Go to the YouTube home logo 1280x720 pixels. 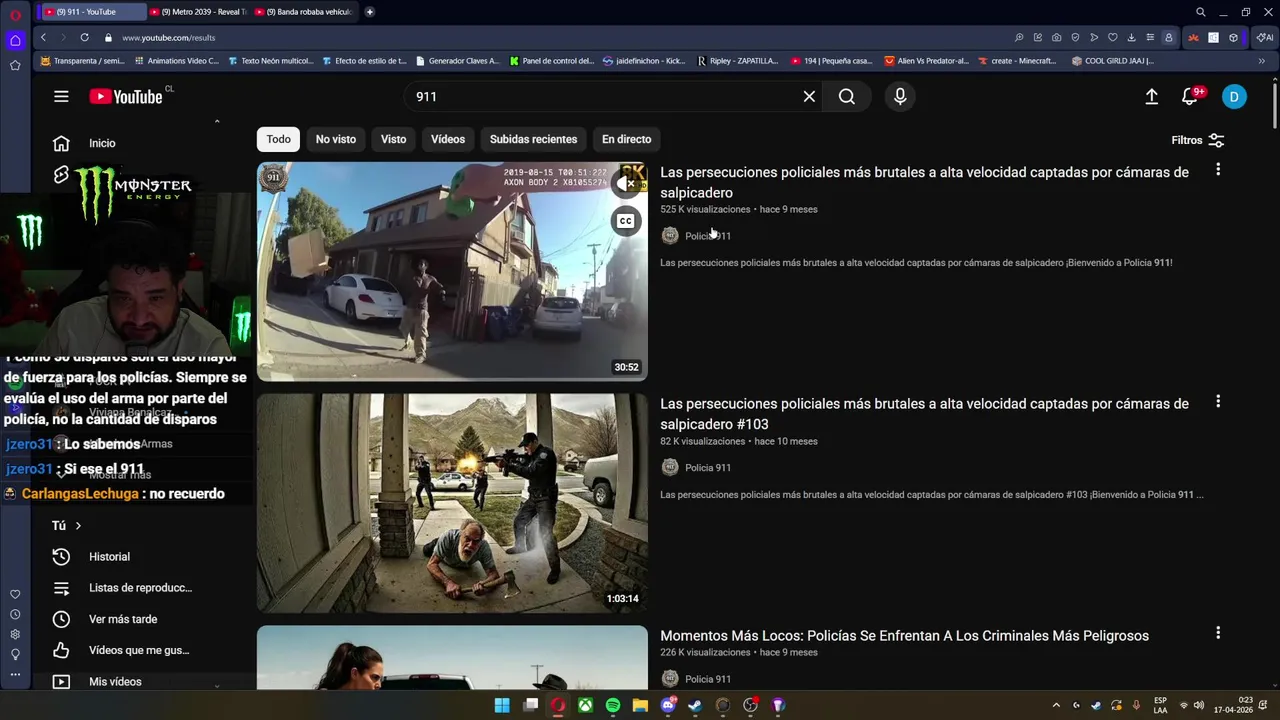click(x=126, y=96)
